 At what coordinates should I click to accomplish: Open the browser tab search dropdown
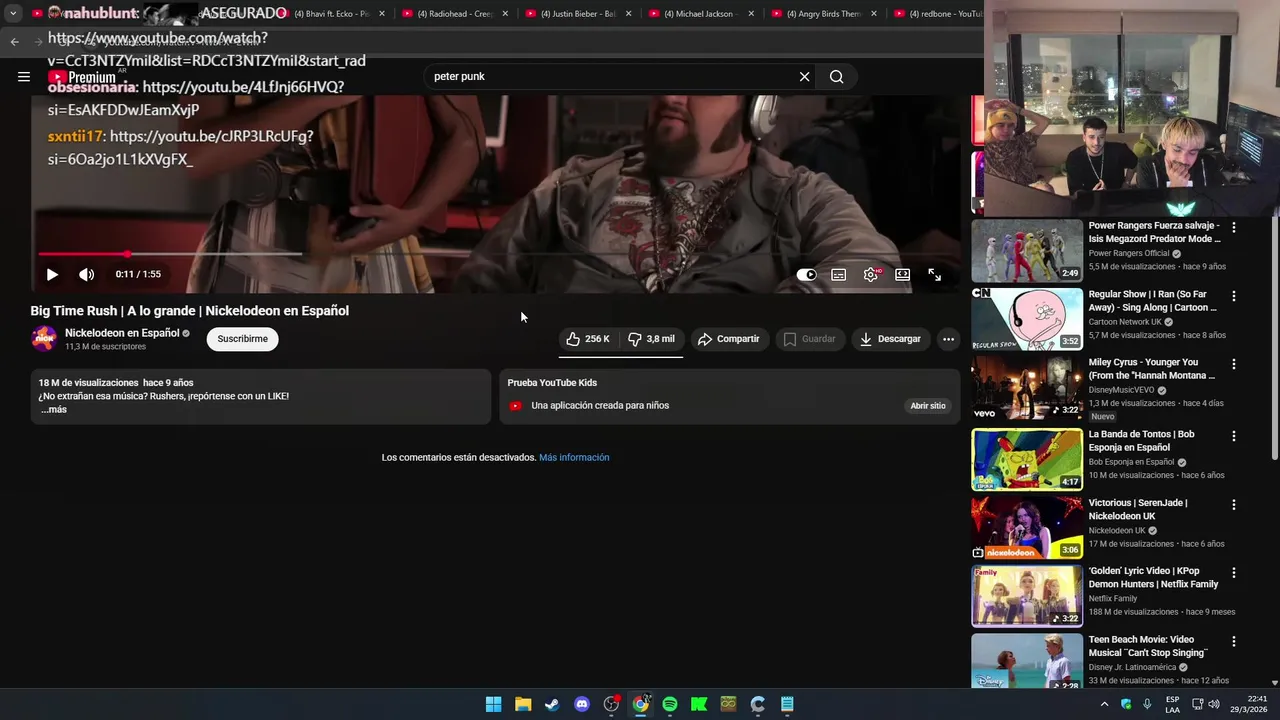(x=13, y=14)
